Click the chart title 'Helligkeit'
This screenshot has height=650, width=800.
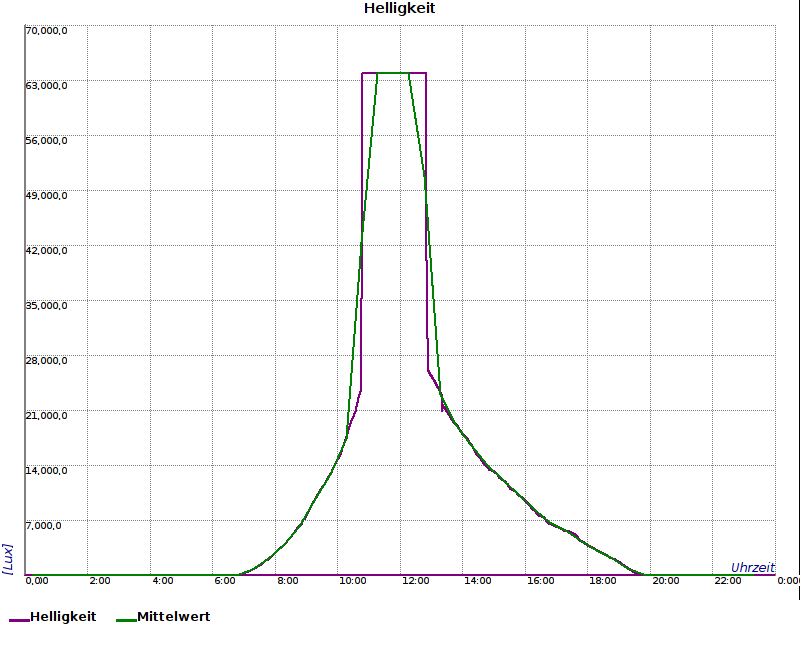click(x=399, y=9)
